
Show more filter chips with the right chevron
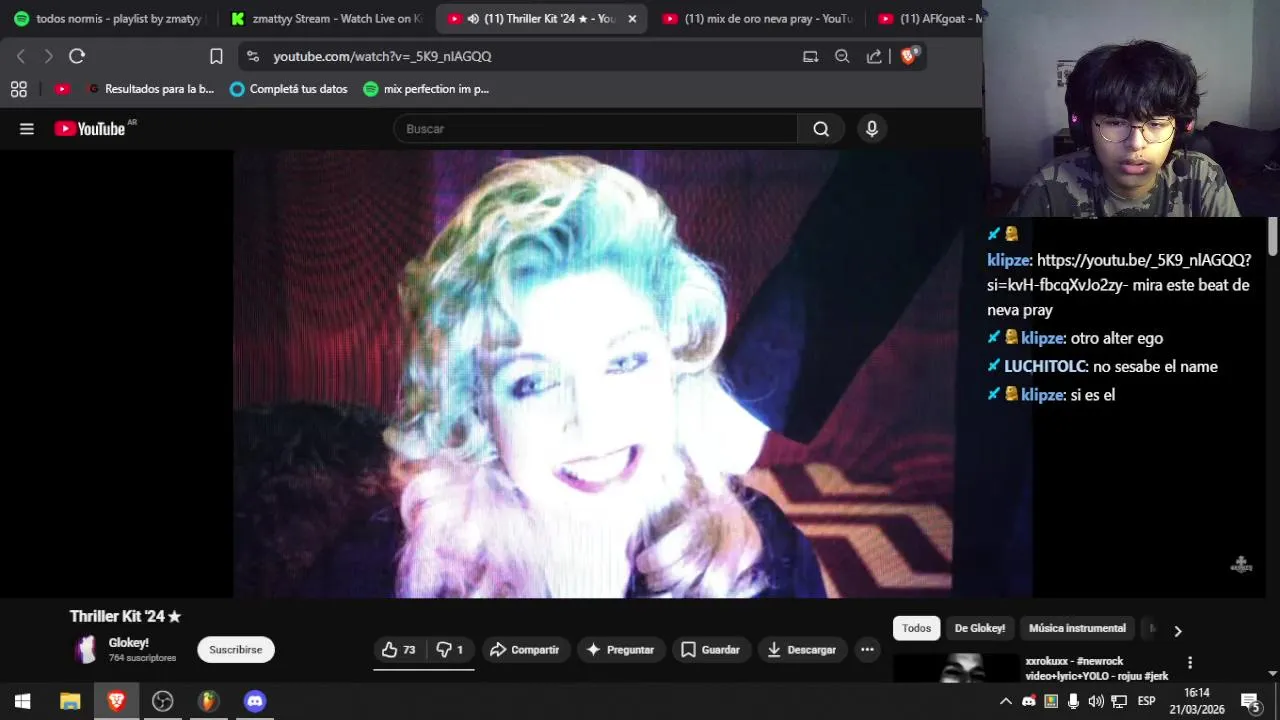tap(1177, 631)
